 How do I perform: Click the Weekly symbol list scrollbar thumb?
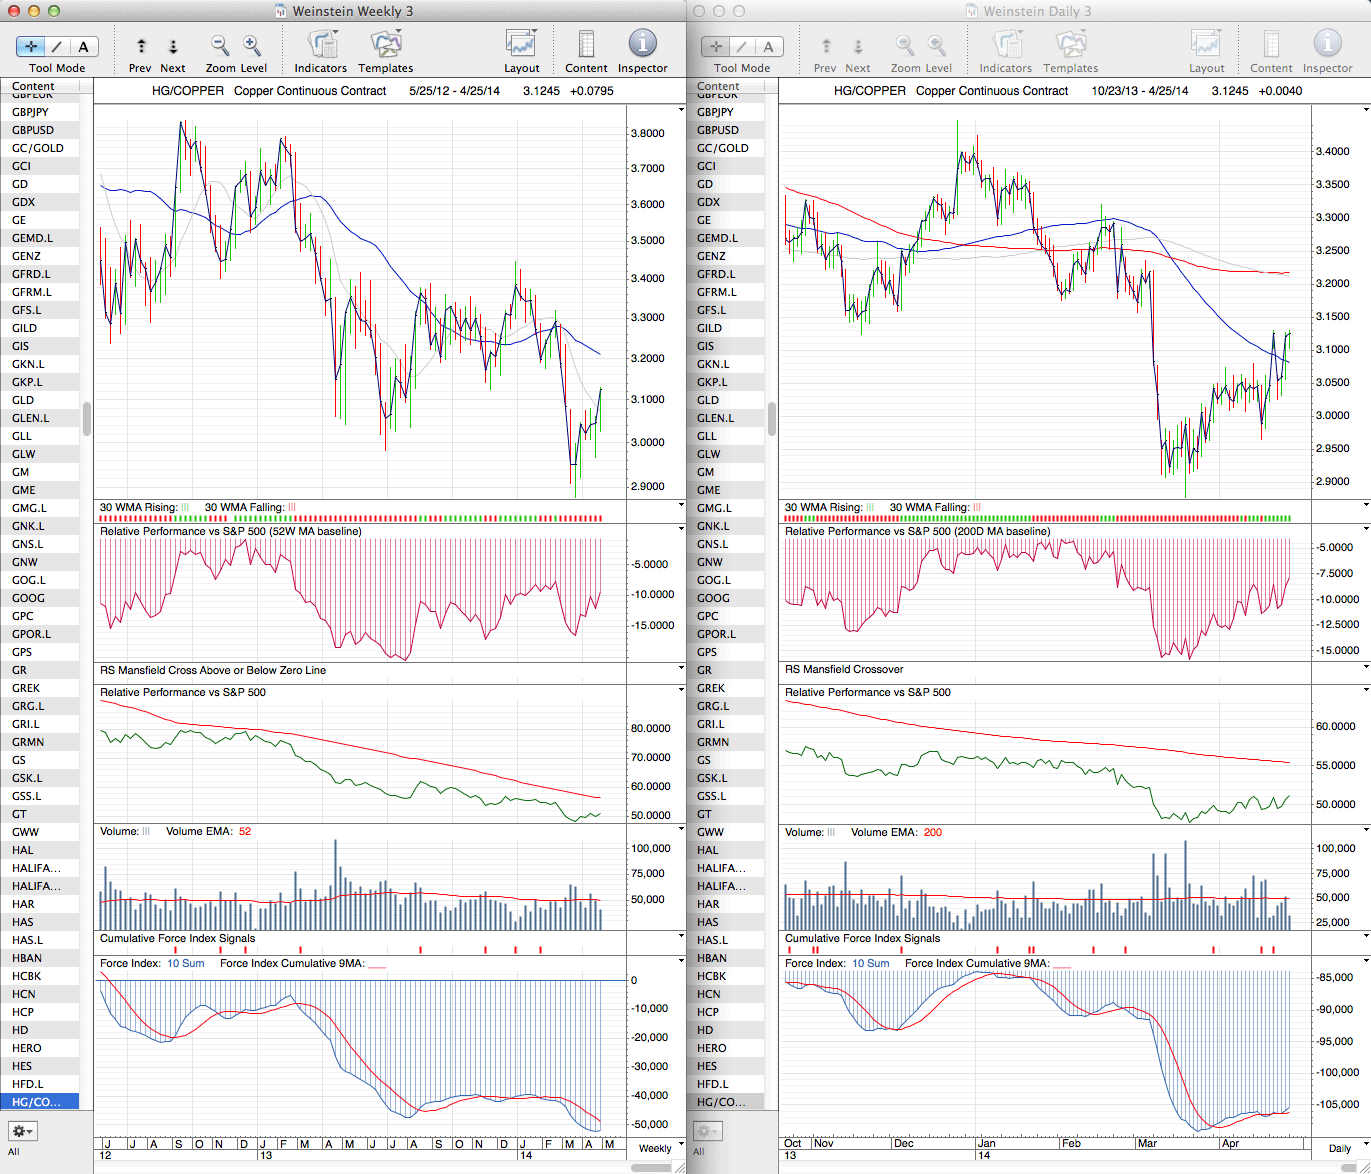[x=87, y=419]
